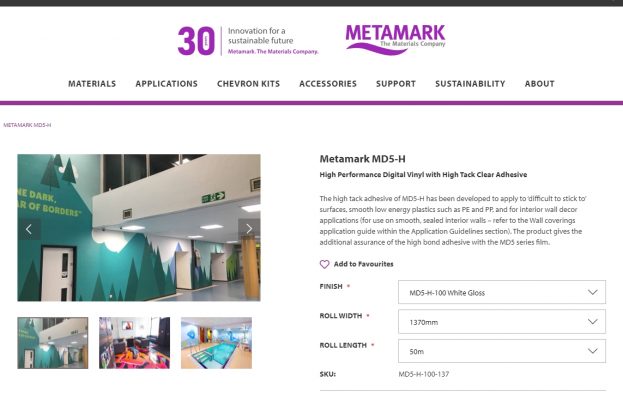The image size is (623, 400).
Task: Open the About menu item
Action: point(540,84)
